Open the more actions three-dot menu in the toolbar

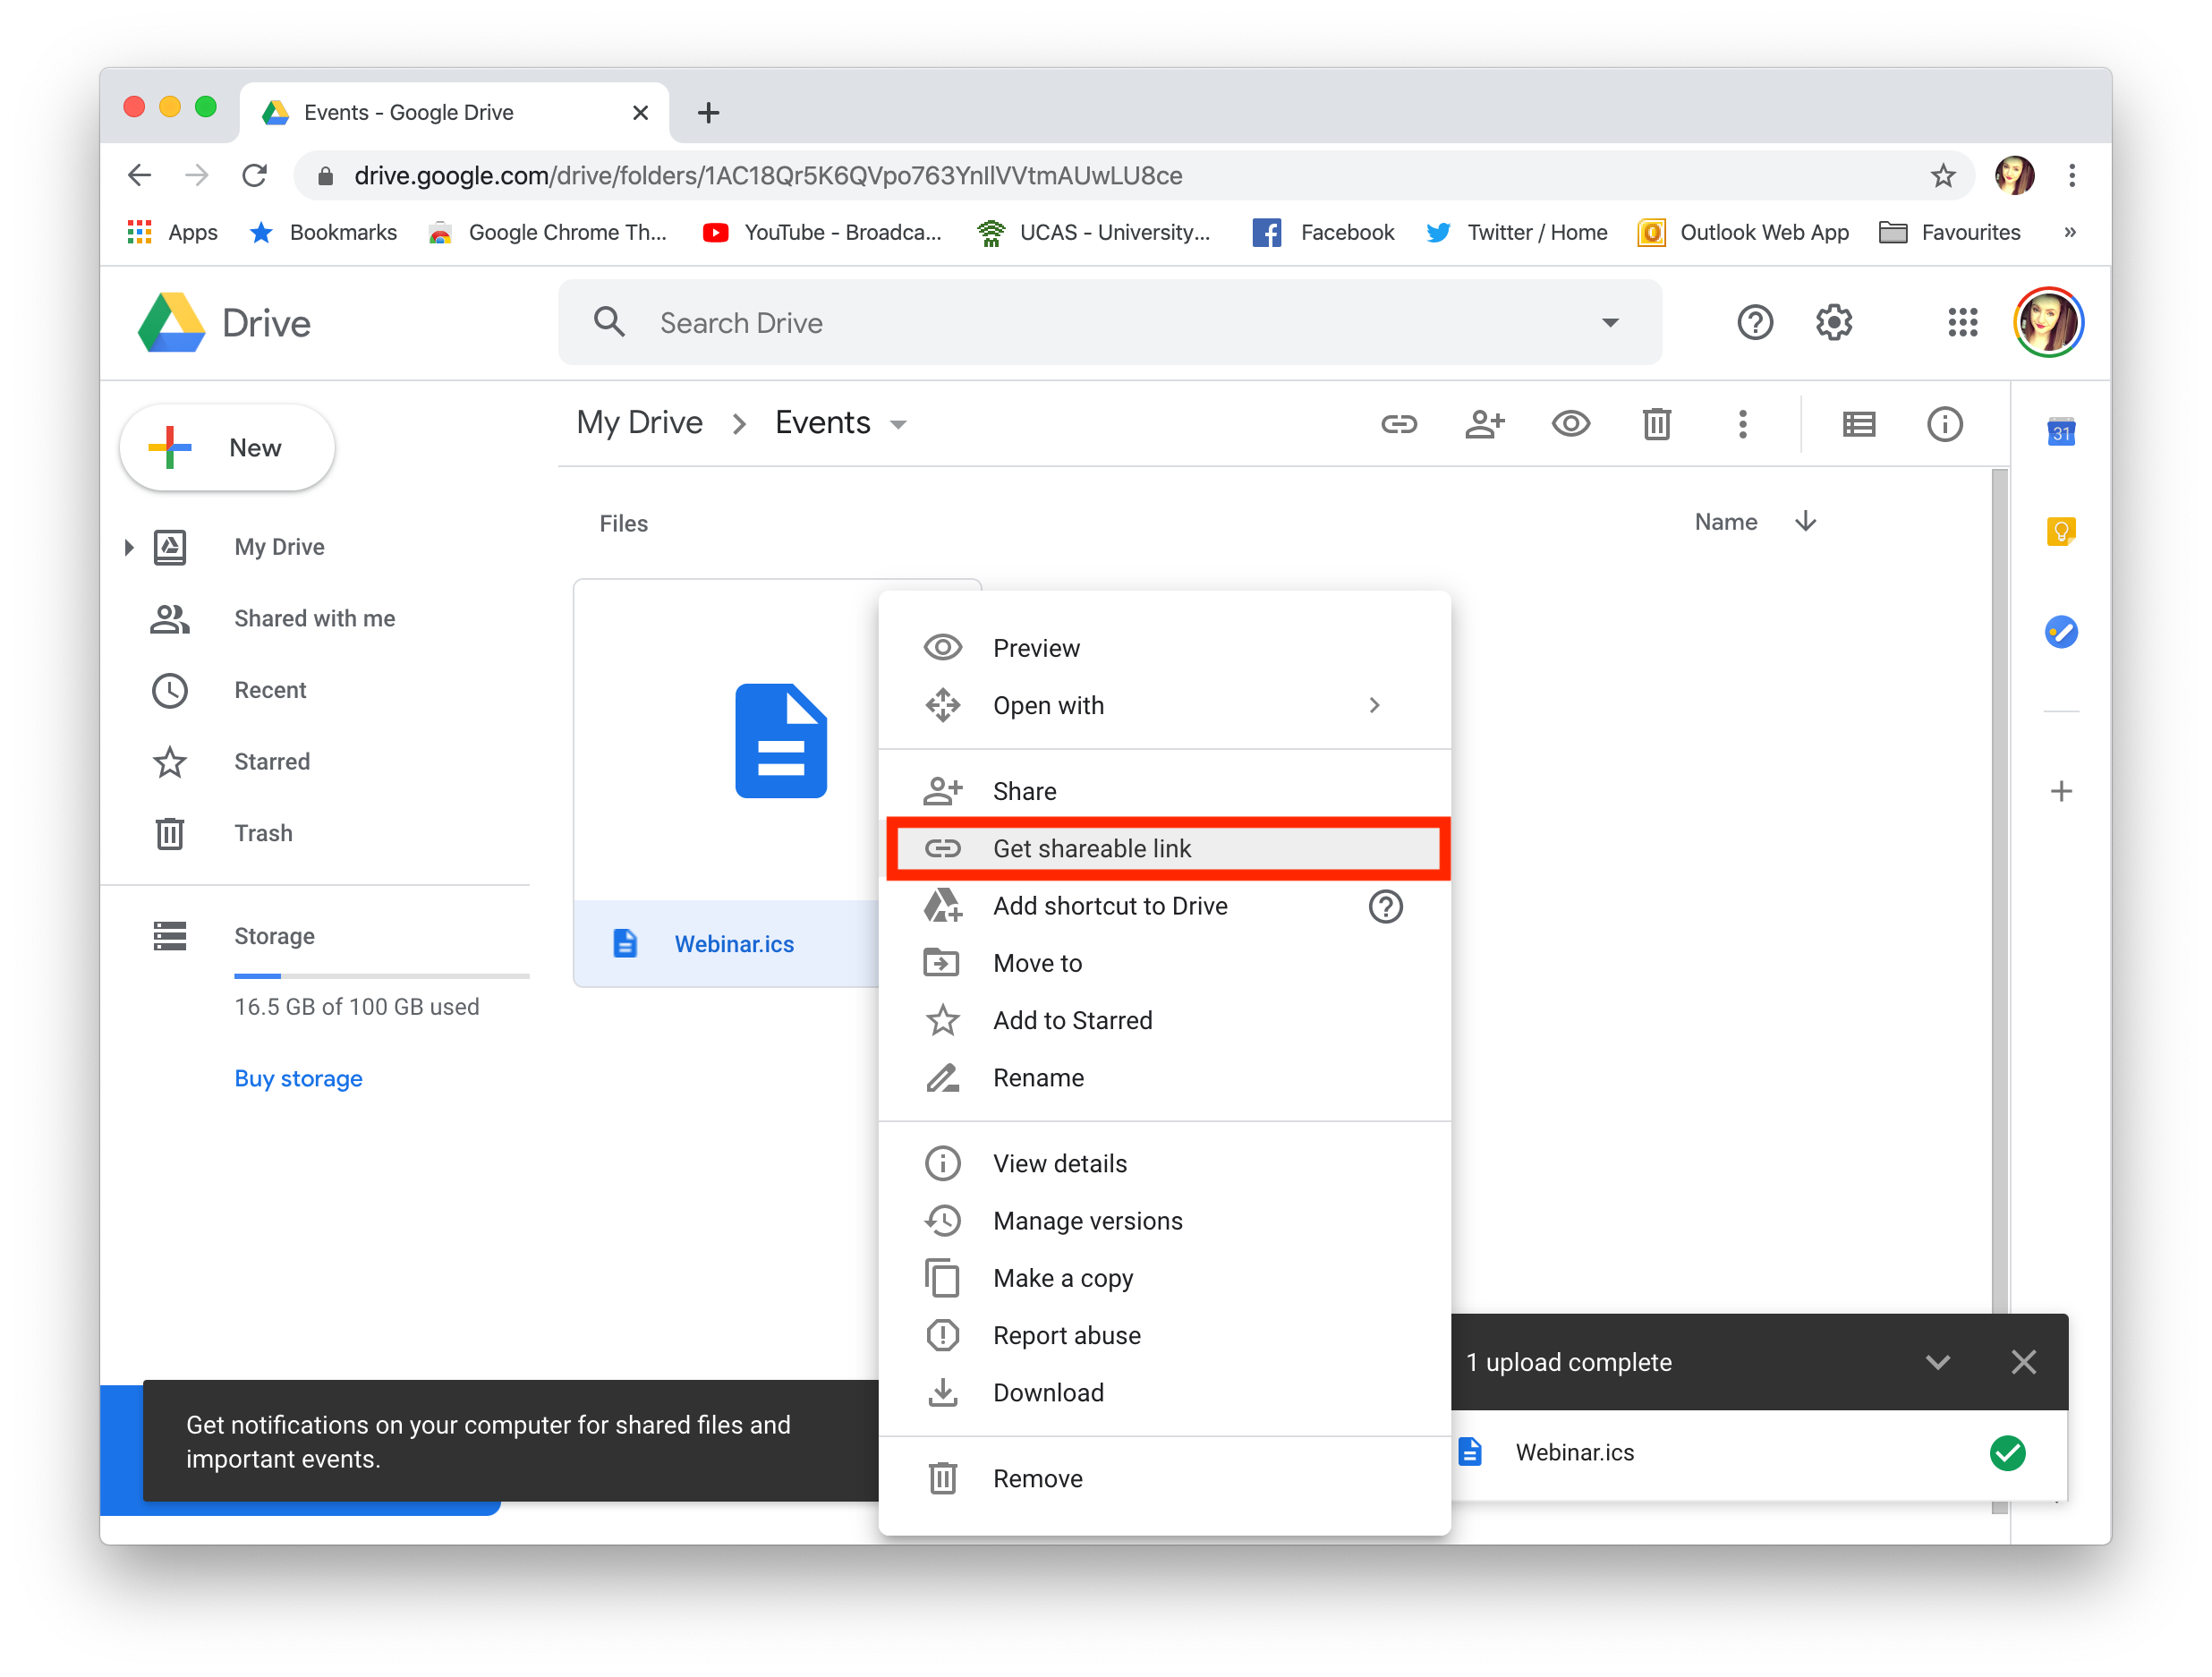[x=1742, y=424]
